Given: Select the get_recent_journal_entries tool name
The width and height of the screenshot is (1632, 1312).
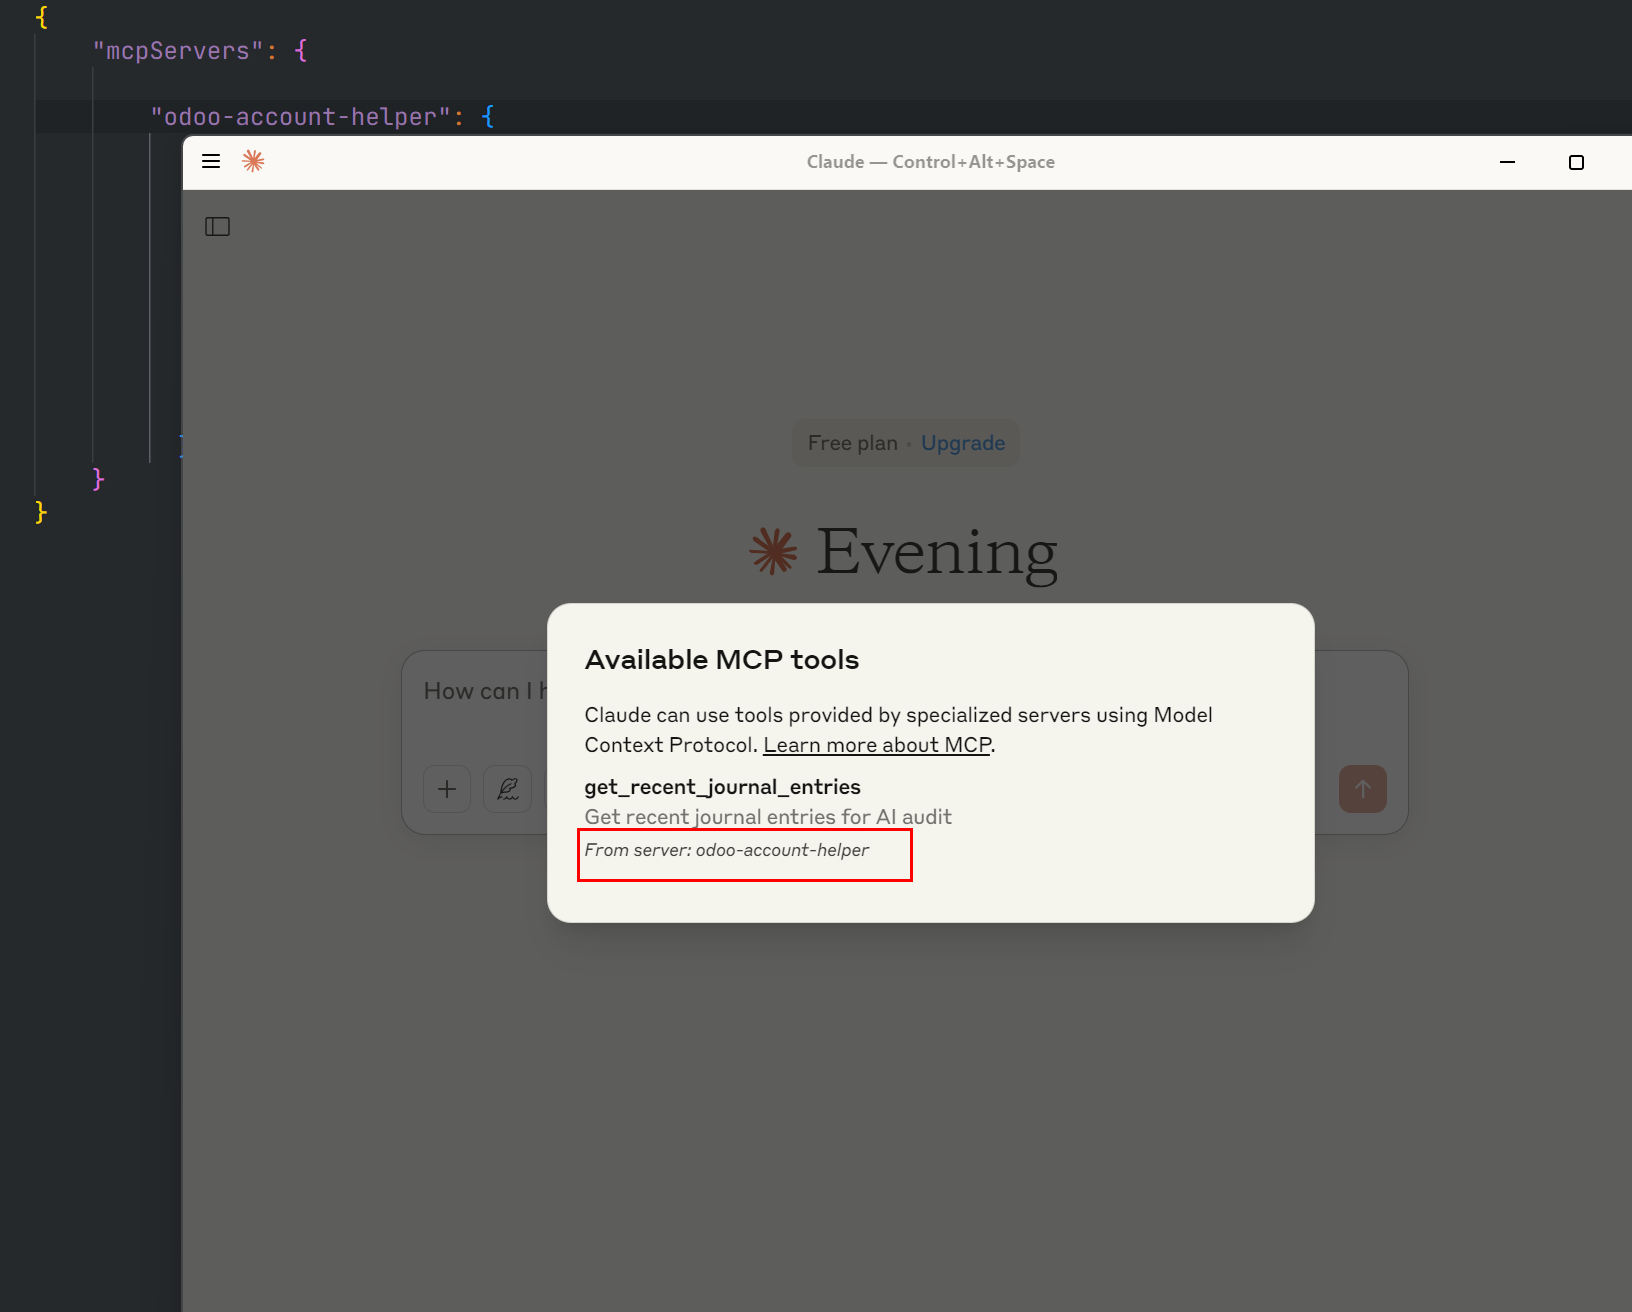Looking at the screenshot, I should [x=721, y=787].
